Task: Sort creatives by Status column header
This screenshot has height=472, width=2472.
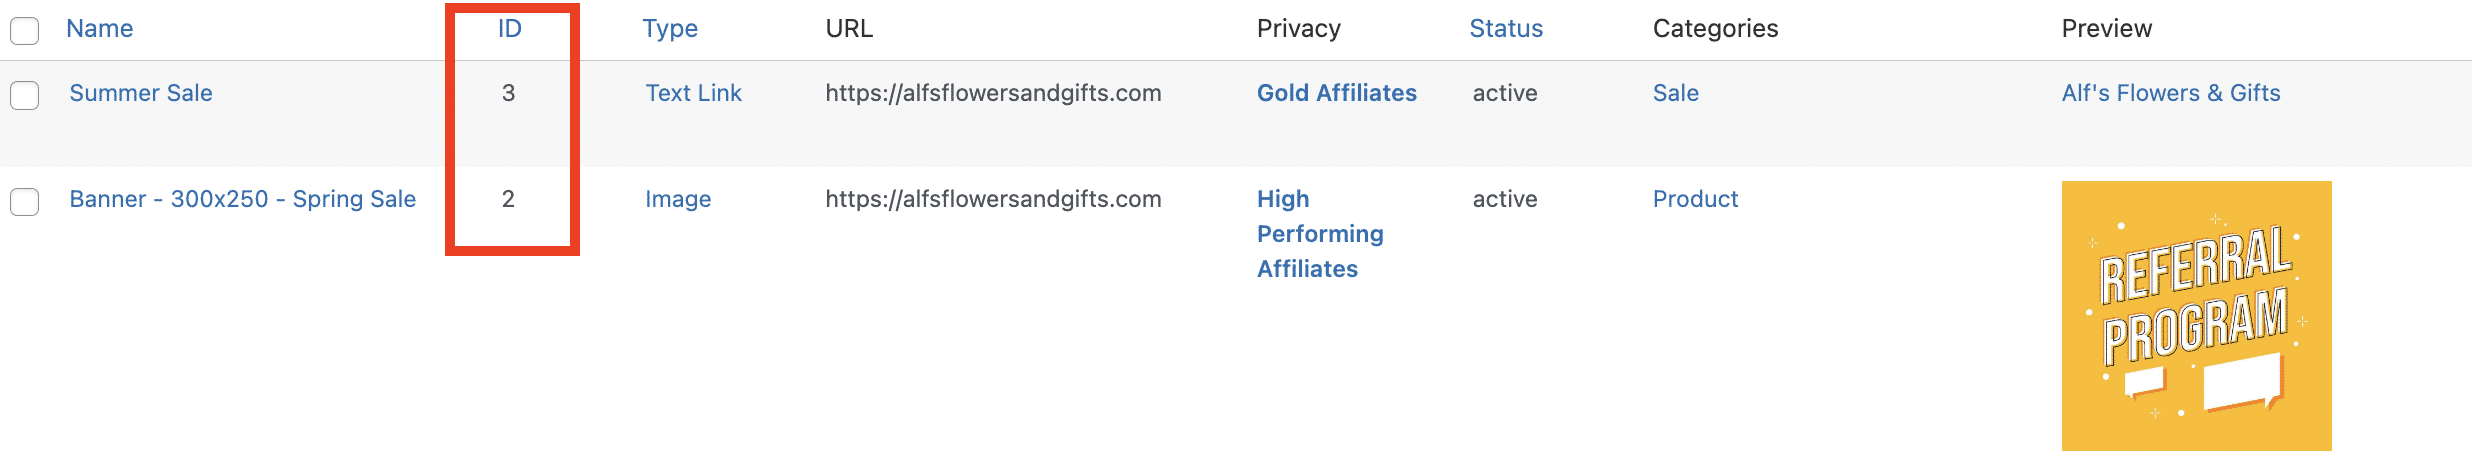Action: (1506, 29)
